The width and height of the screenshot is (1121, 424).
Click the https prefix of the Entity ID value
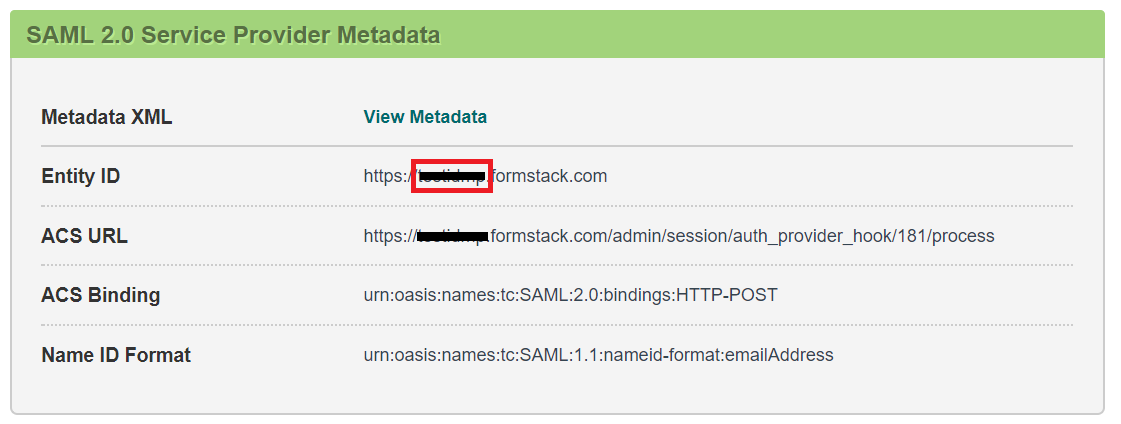(x=383, y=176)
